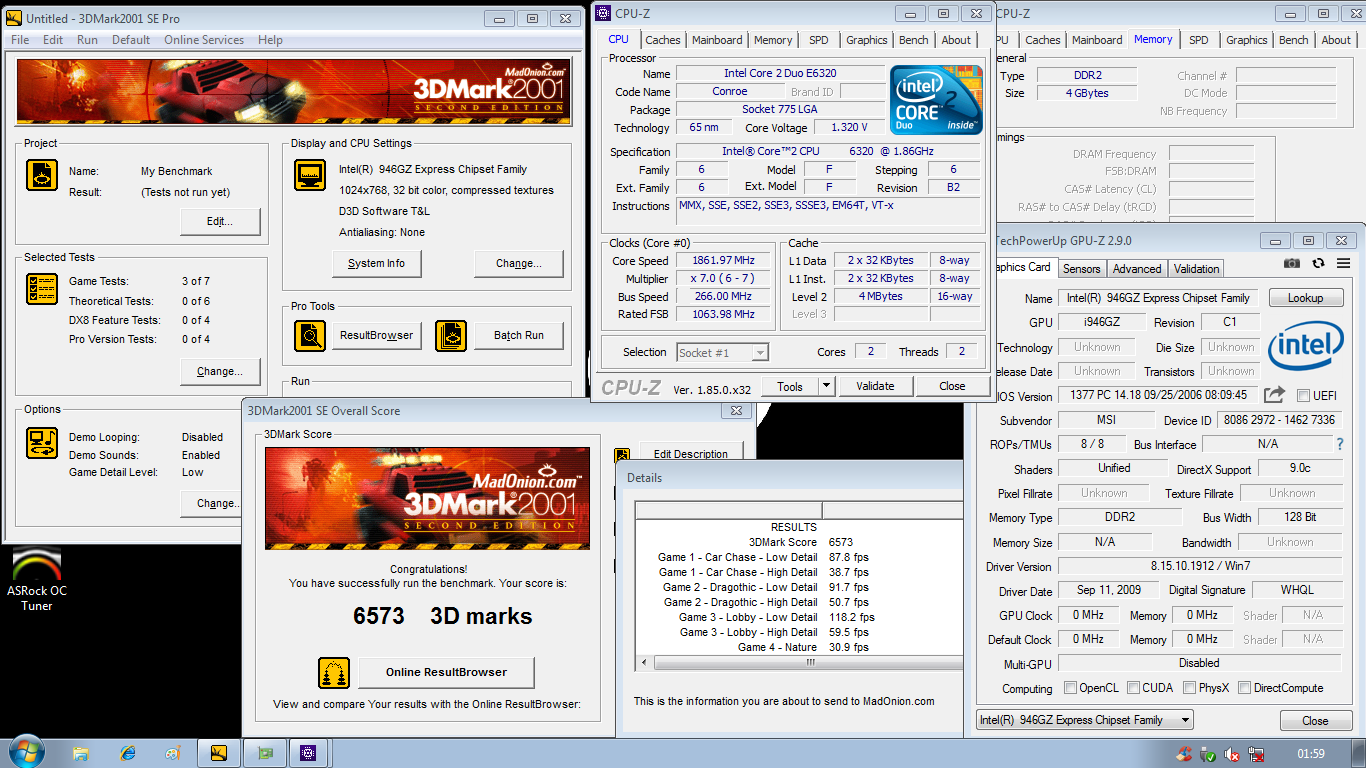1366x768 pixels.
Task: Open Windows Explorer from the taskbar
Action: pos(81,753)
